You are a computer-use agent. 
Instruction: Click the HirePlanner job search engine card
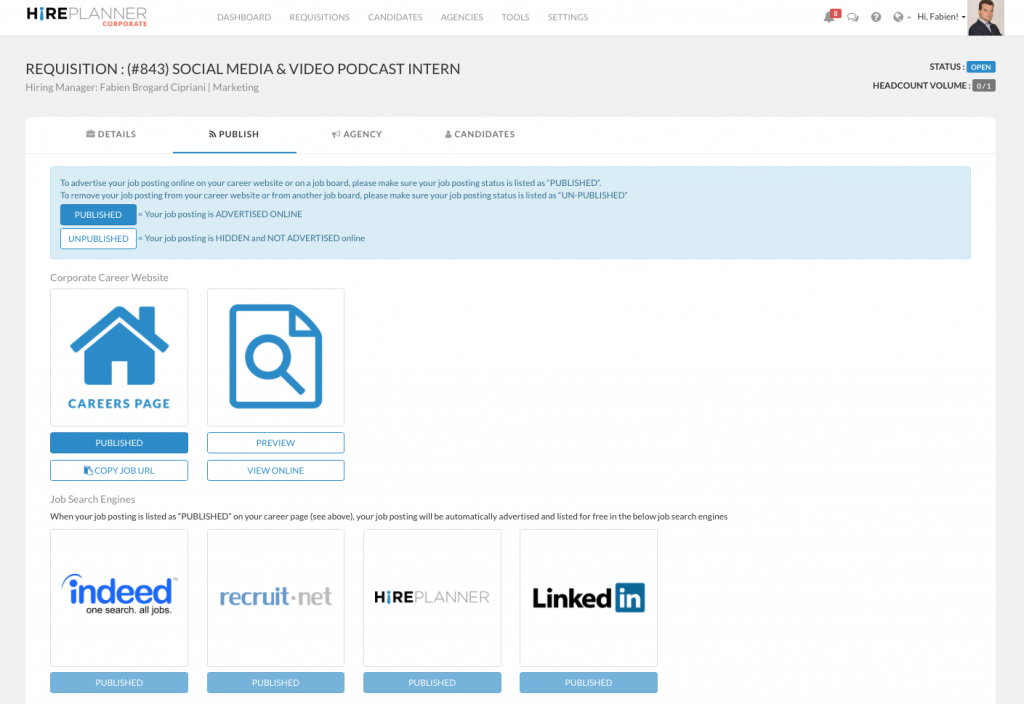[x=432, y=598]
